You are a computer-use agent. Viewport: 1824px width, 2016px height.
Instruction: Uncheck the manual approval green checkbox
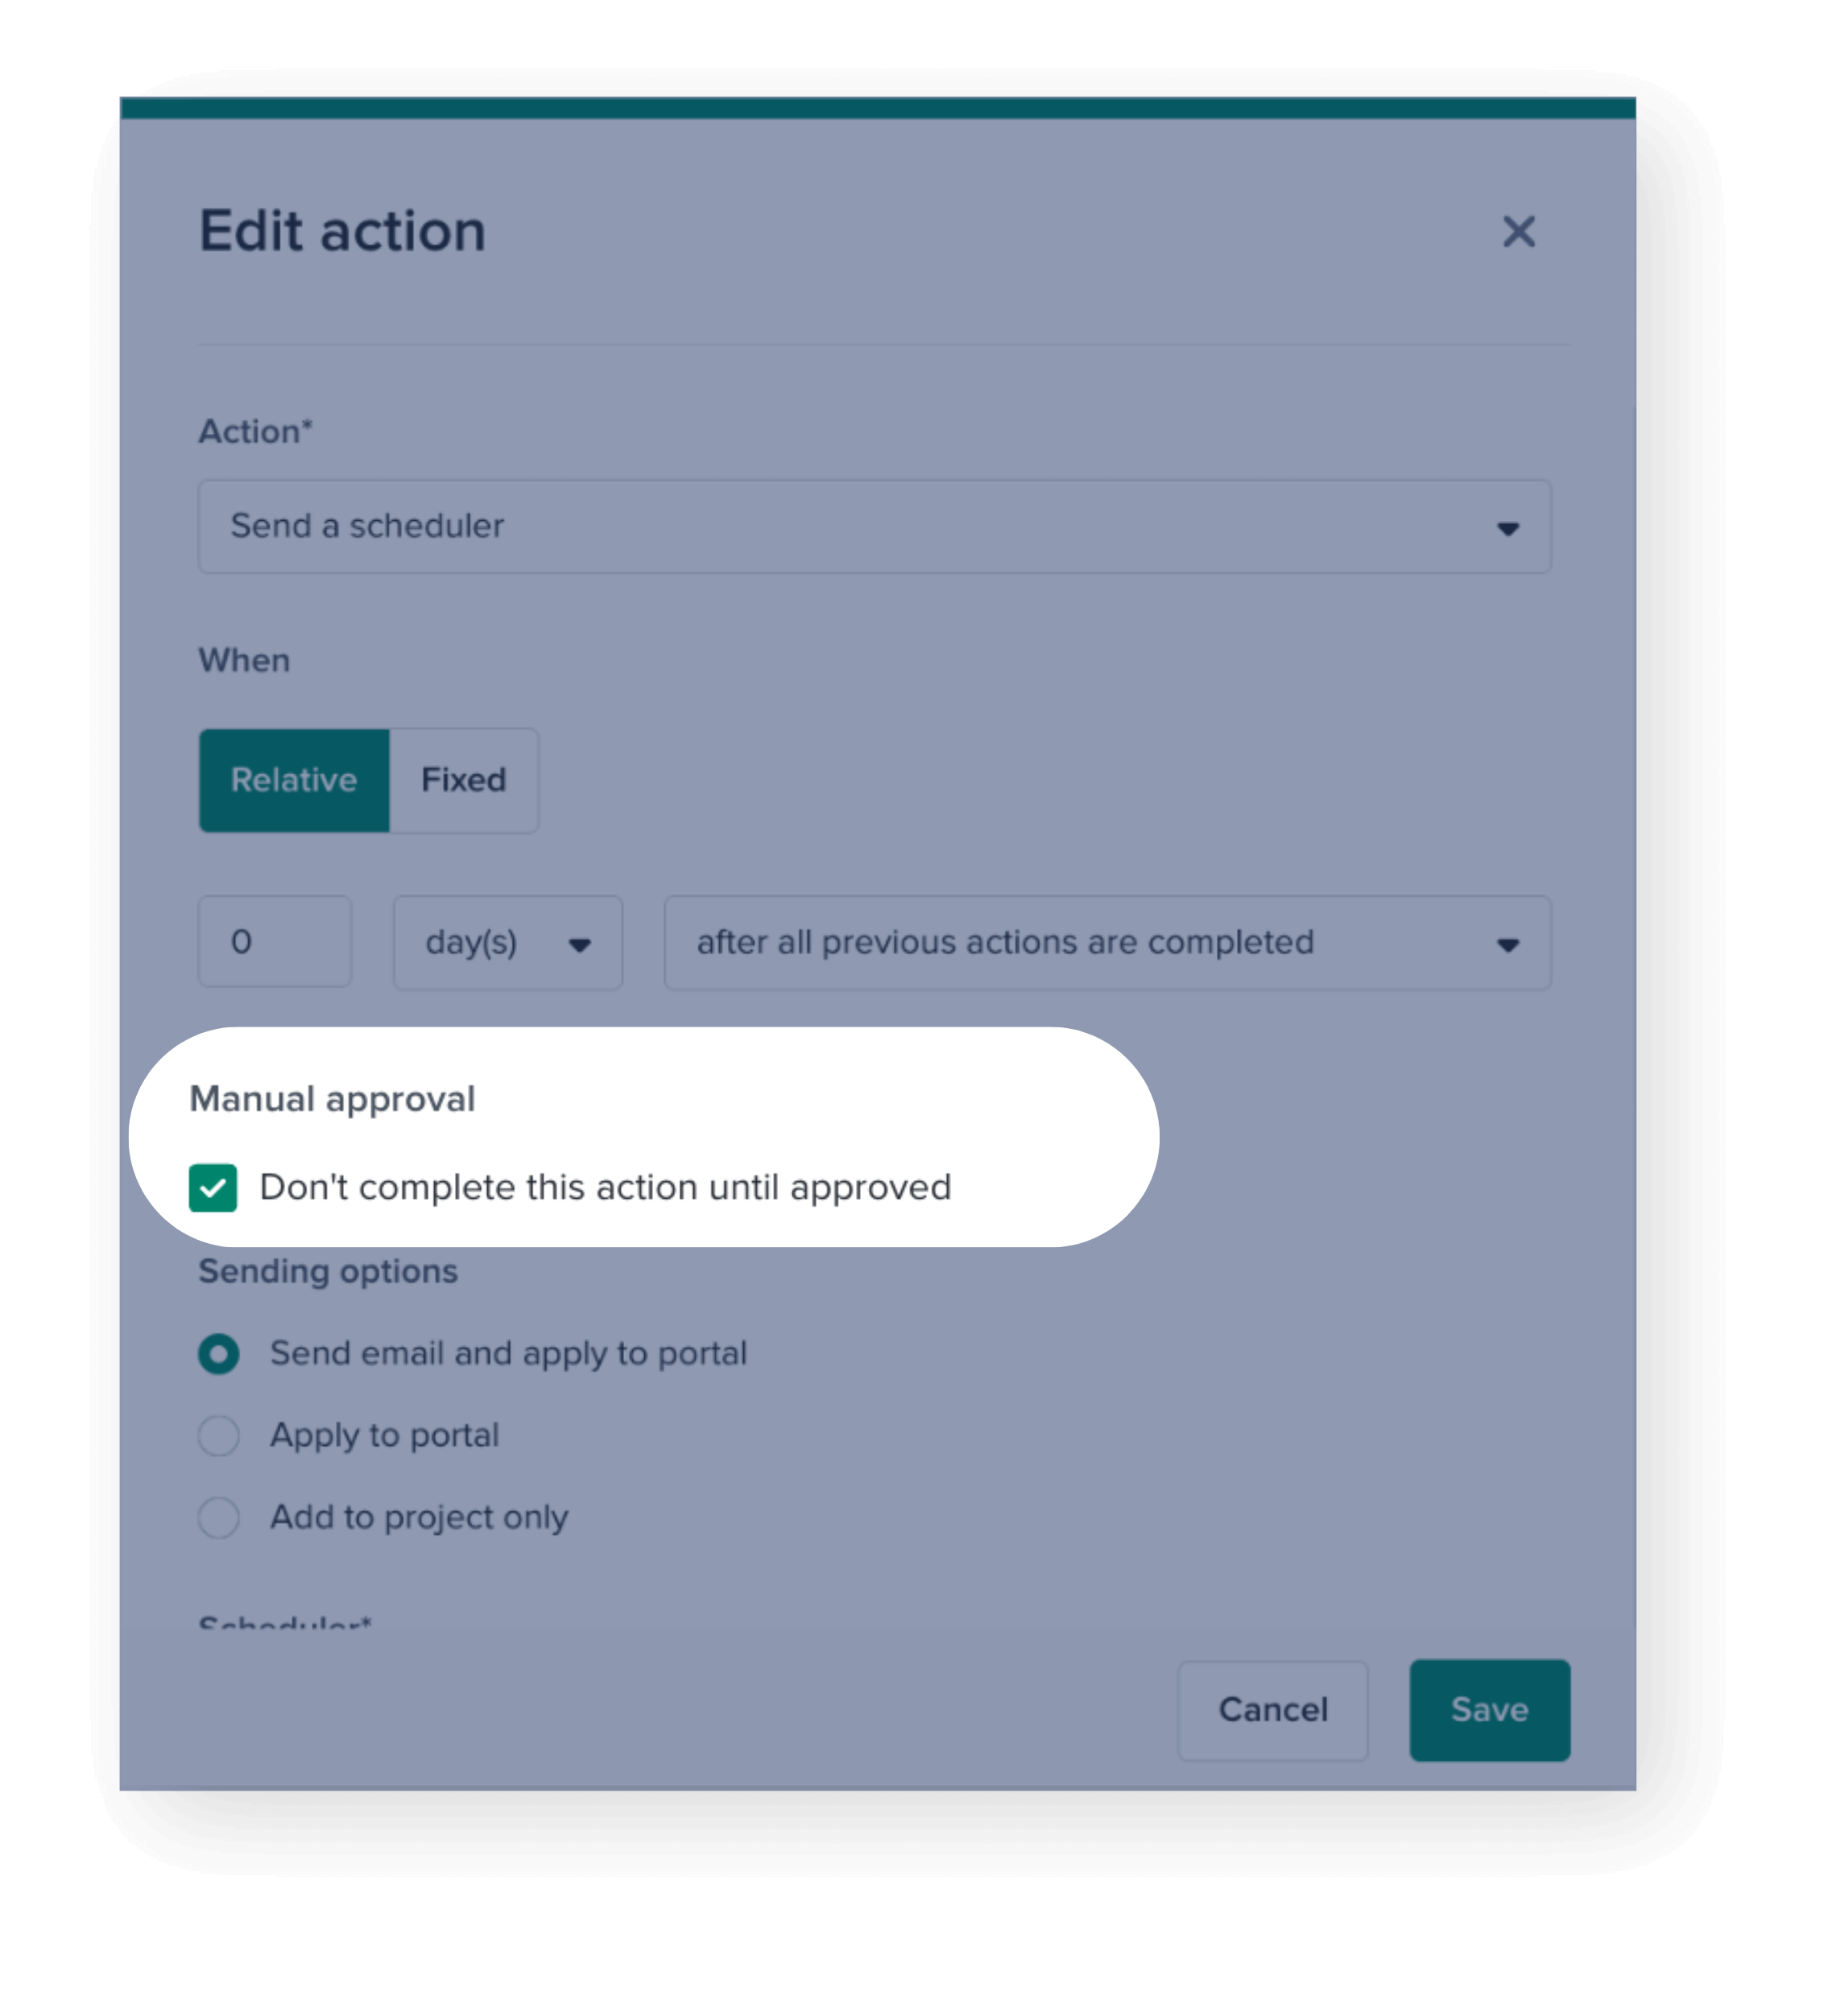point(213,1187)
